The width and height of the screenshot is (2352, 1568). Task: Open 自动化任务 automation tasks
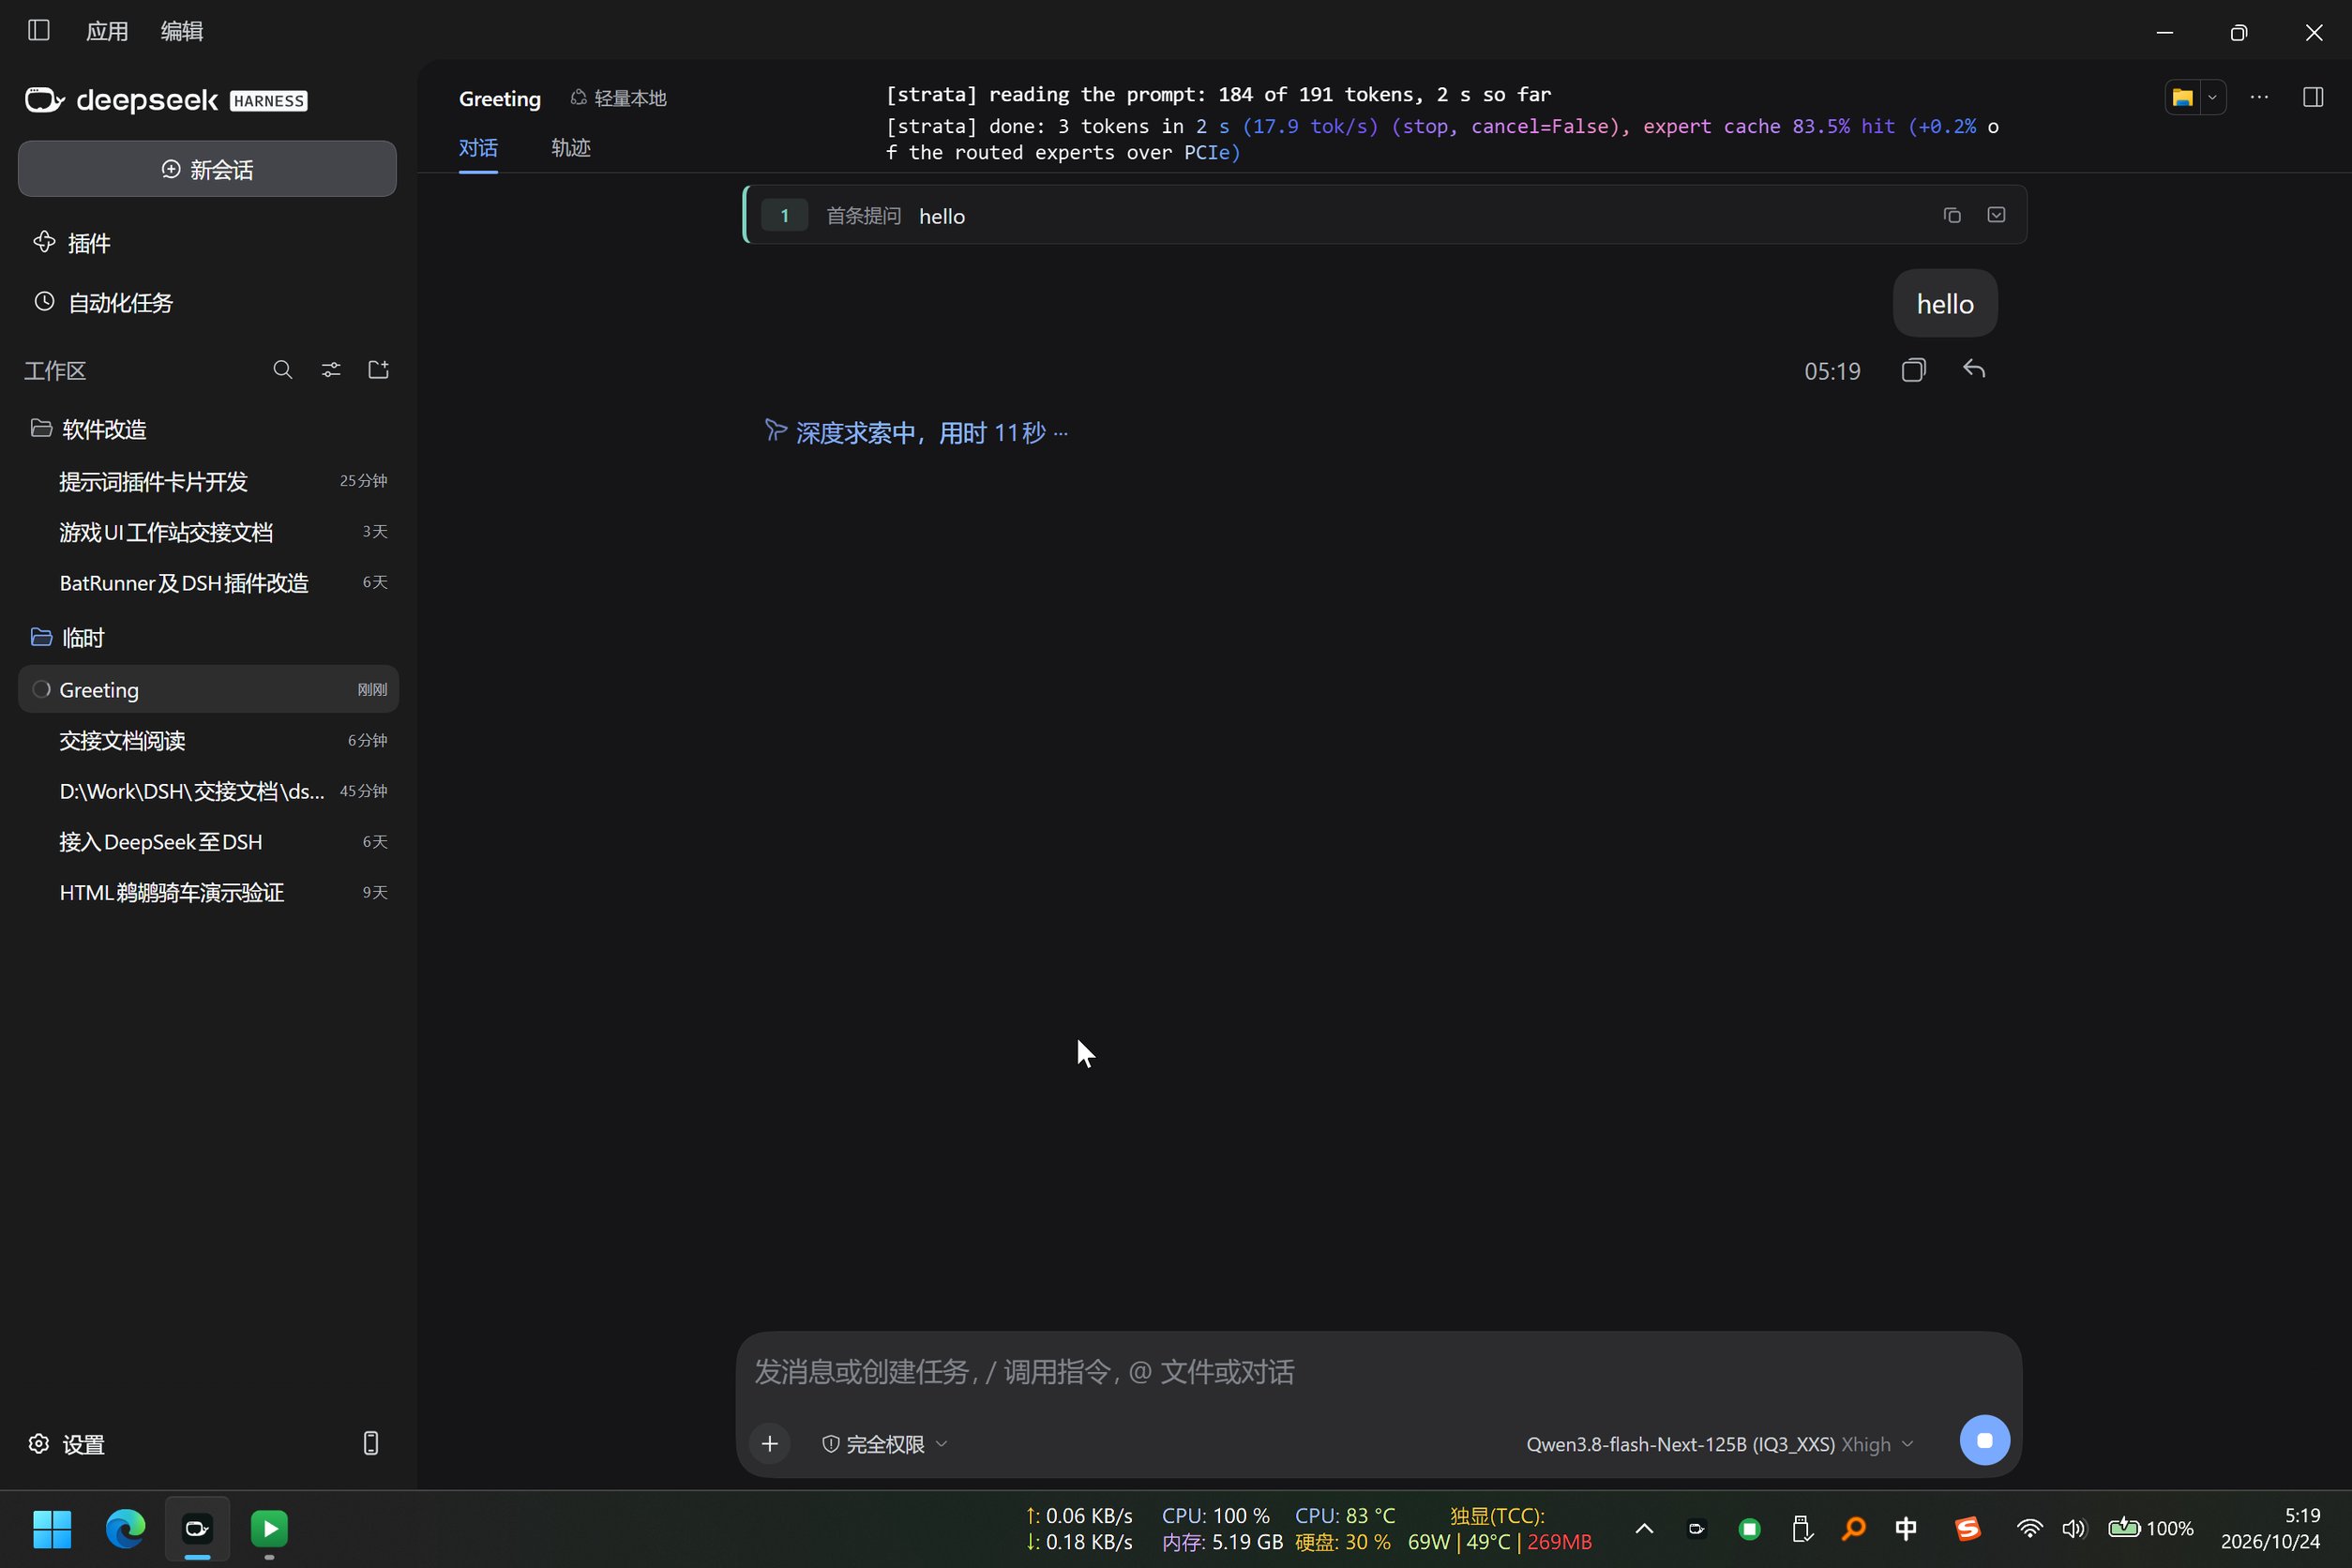[x=103, y=303]
